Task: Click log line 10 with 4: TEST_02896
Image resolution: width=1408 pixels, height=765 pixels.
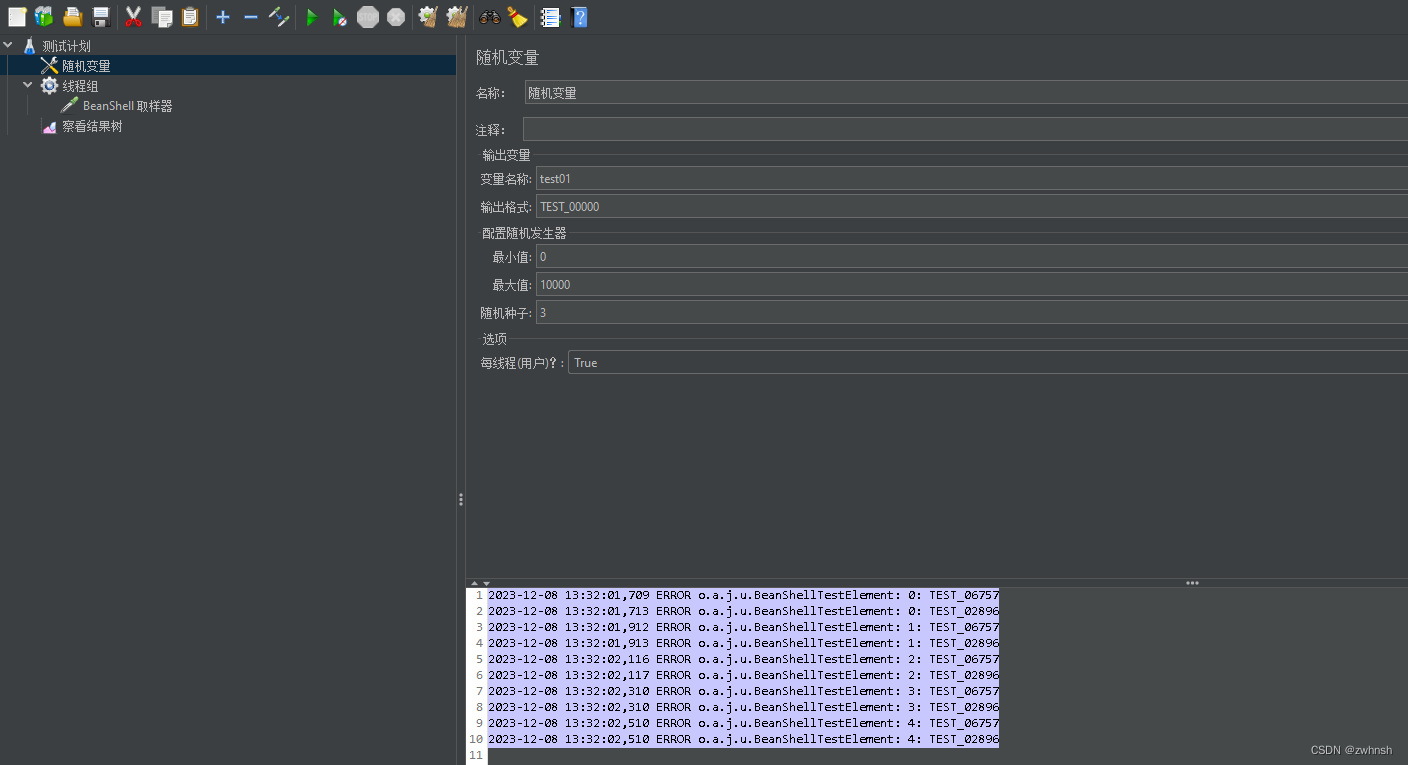Action: coord(743,739)
